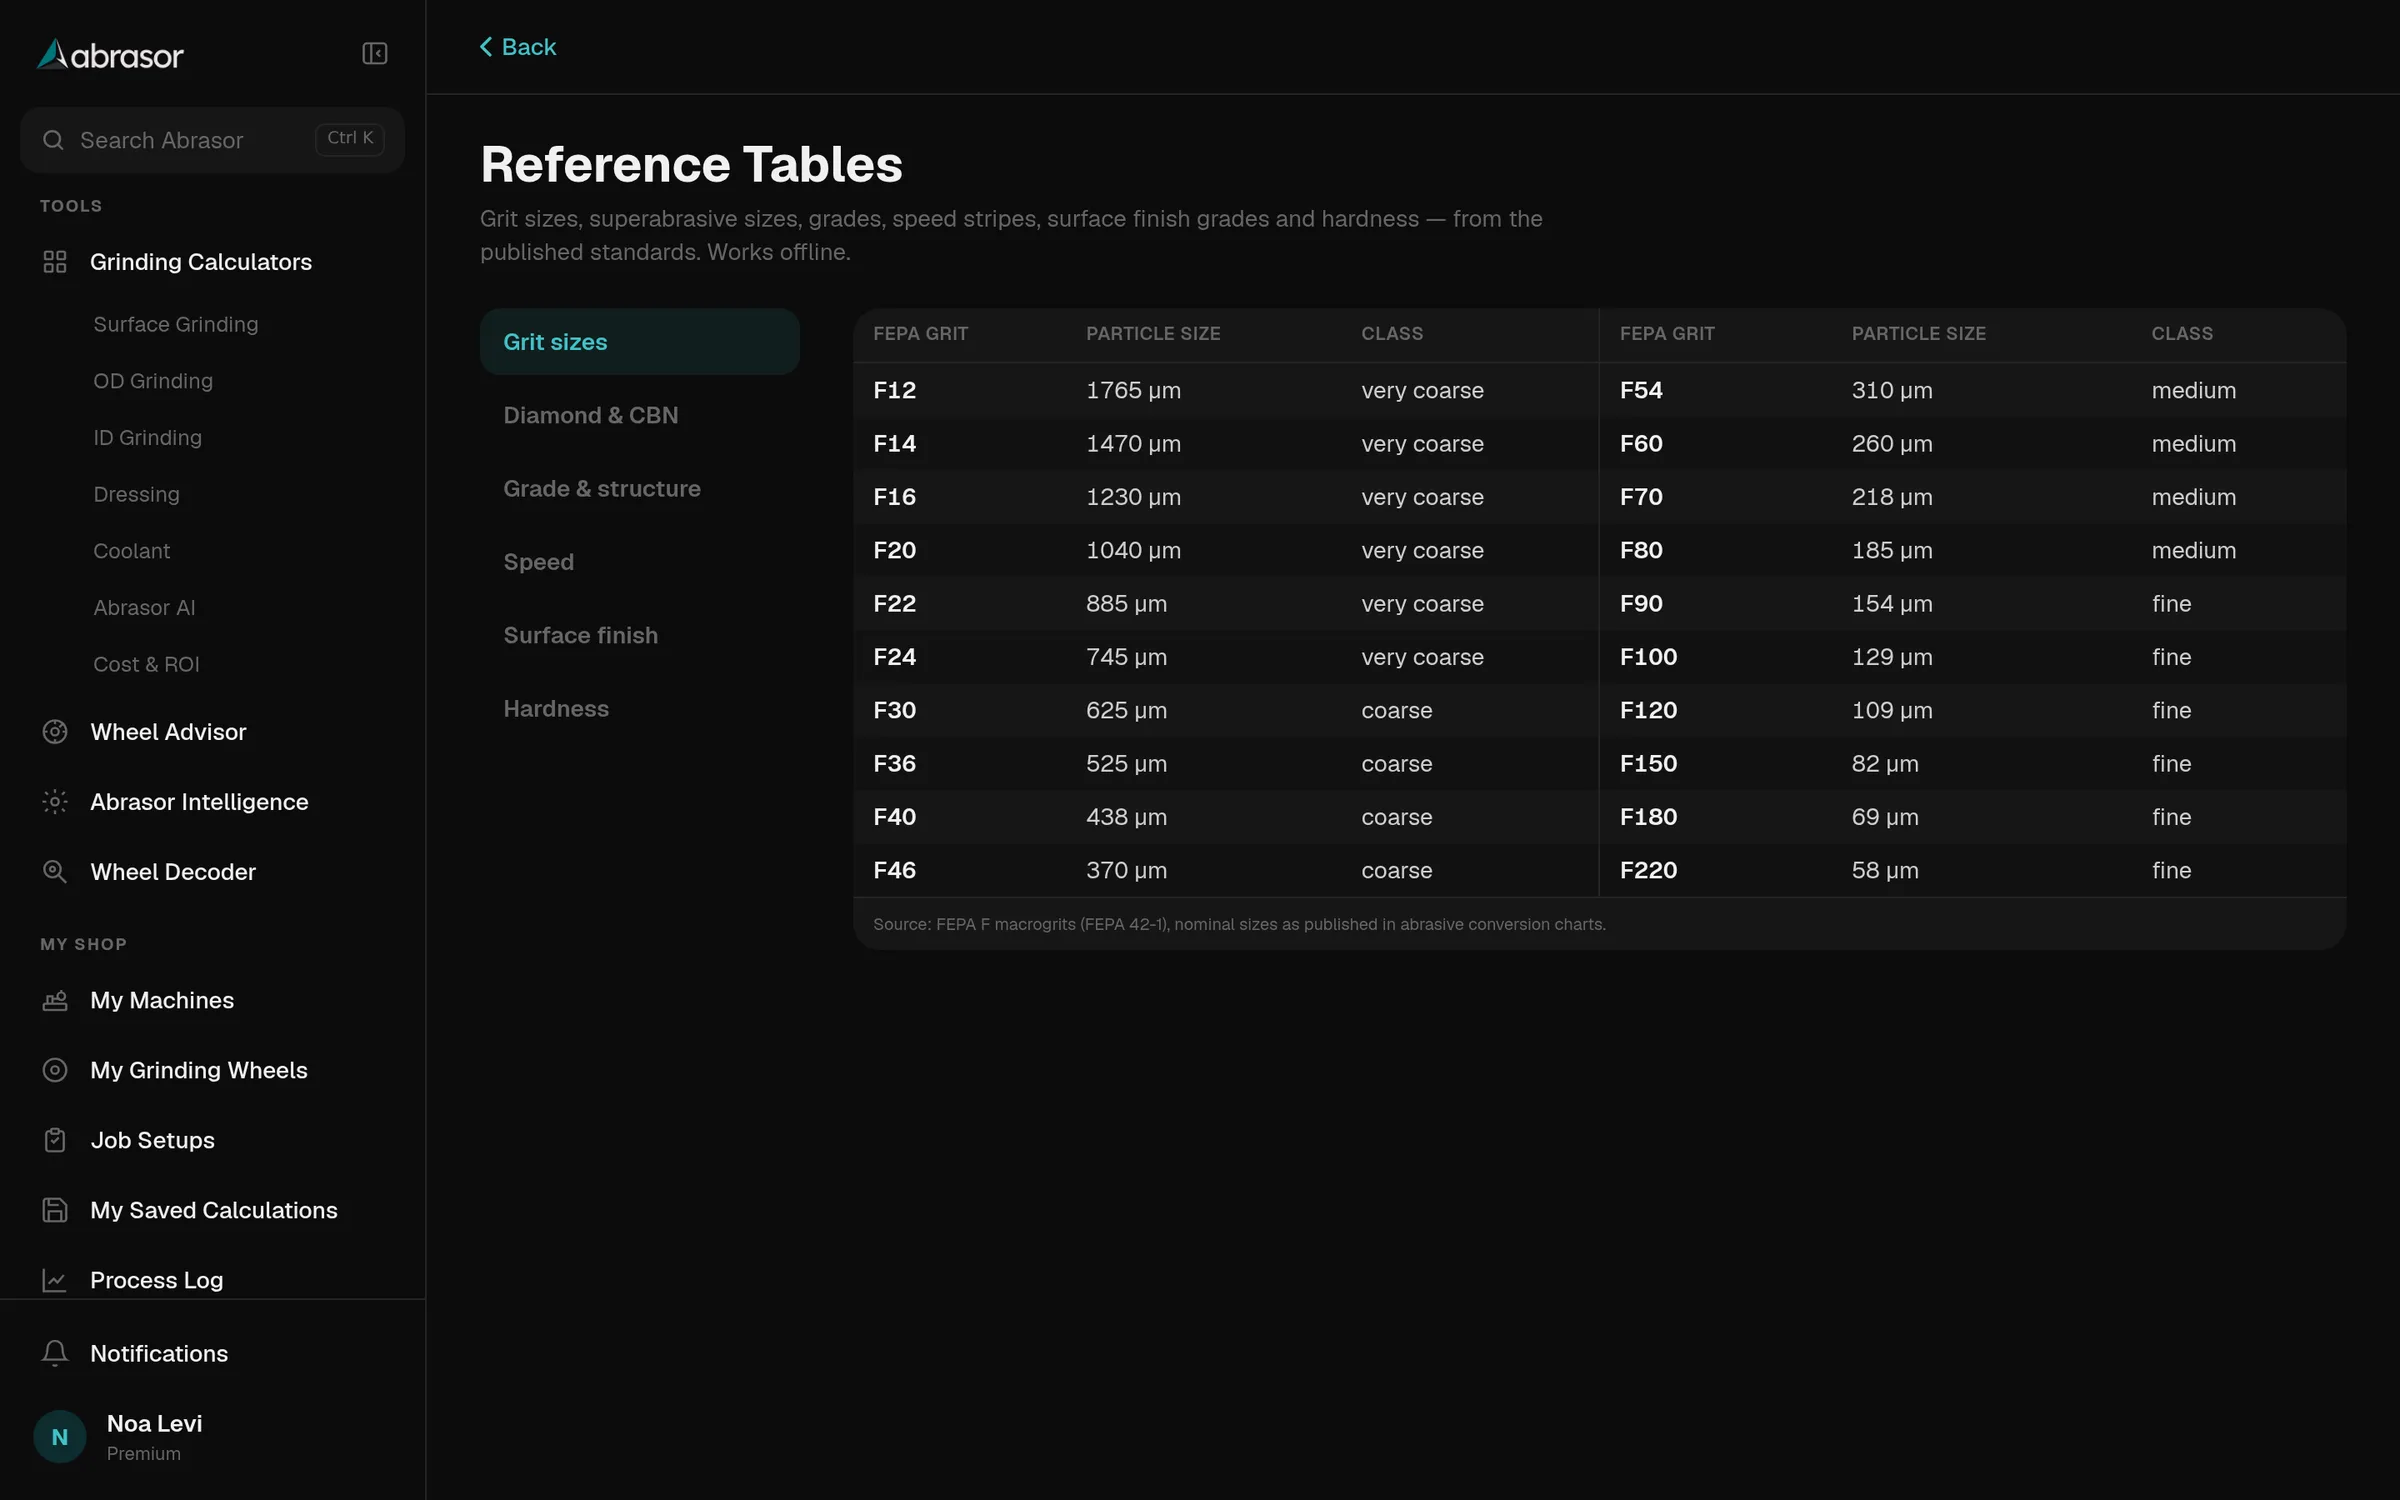Collapse the sidebar with the panel icon
Screen dimensions: 2400x1500
pyautogui.click(x=374, y=53)
